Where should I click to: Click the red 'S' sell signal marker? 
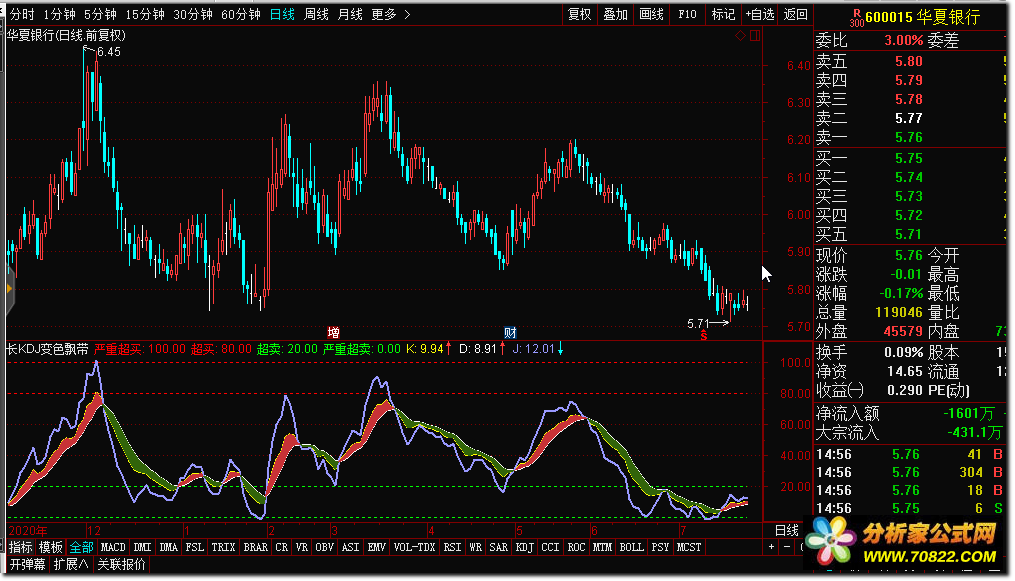click(x=704, y=336)
